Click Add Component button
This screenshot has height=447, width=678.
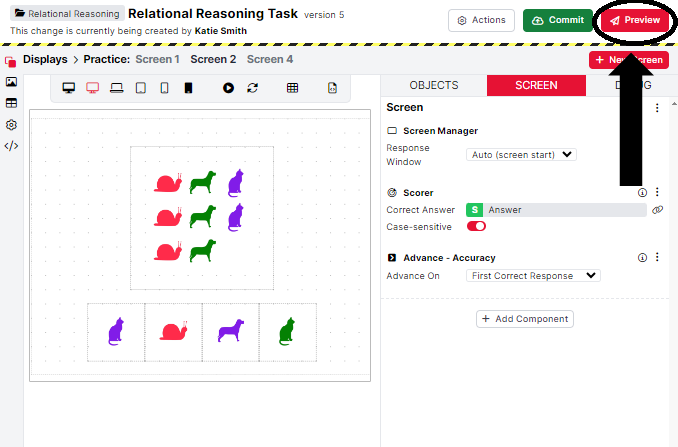(525, 319)
